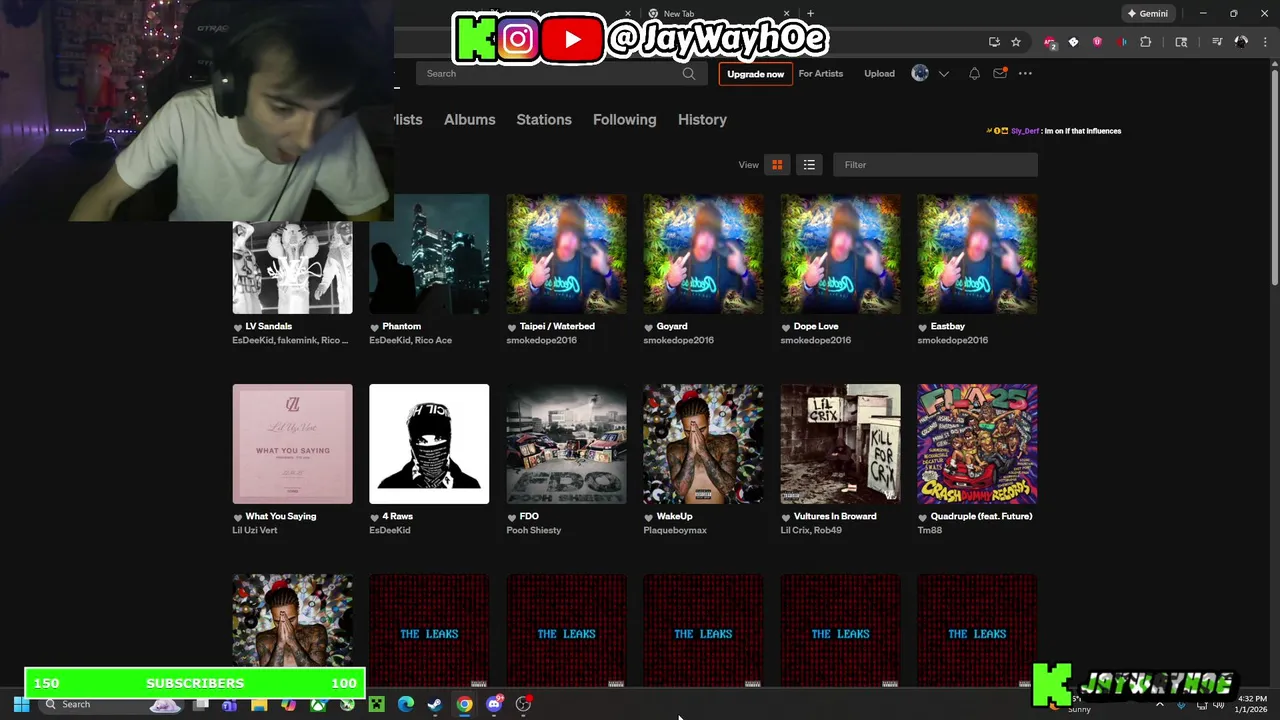The image size is (1280, 720).
Task: Open the Chrome extensions puzzle icon
Action: (1146, 42)
